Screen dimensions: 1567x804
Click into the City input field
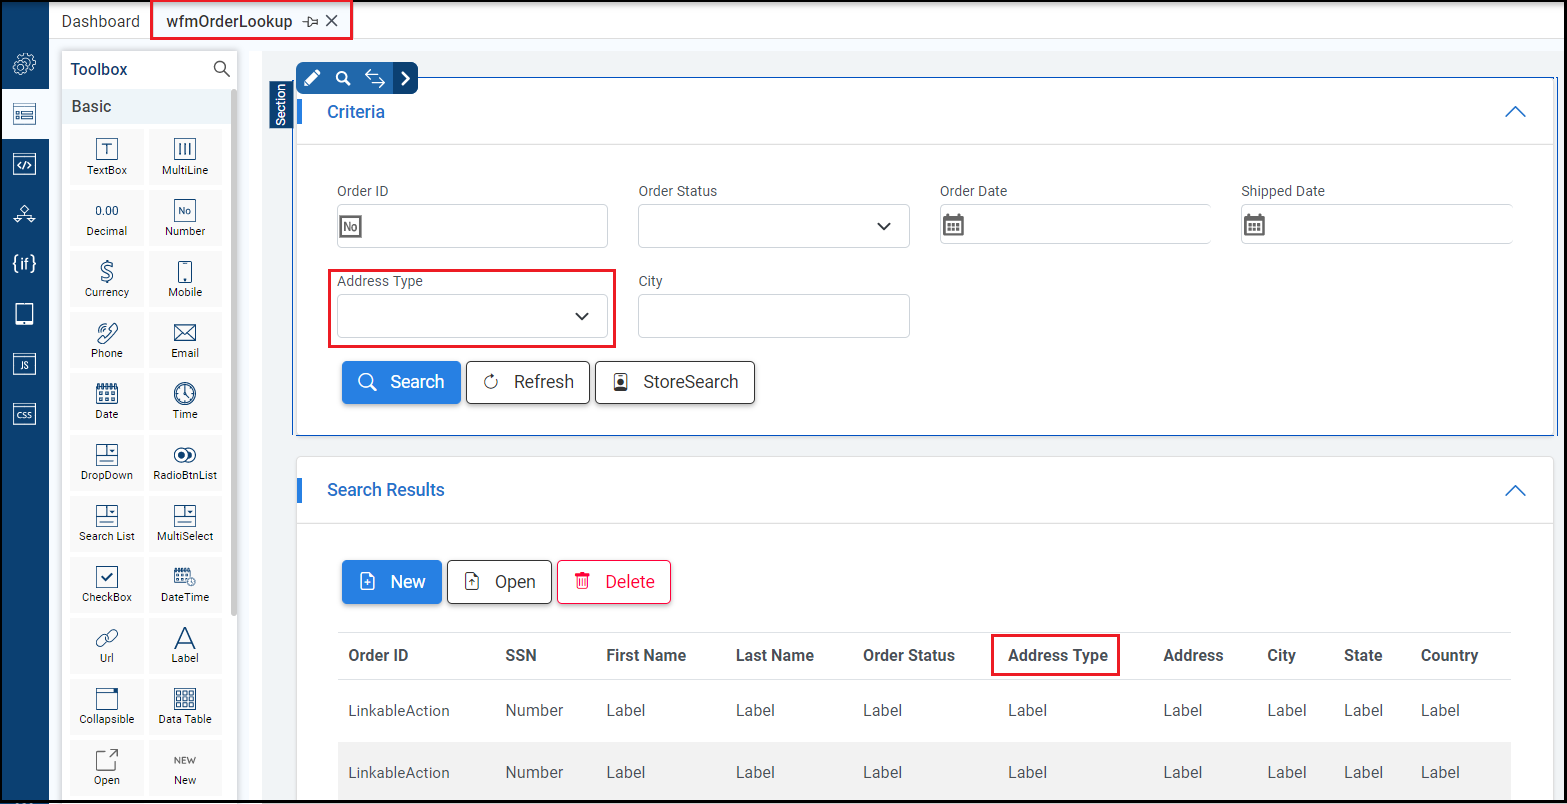(x=774, y=316)
